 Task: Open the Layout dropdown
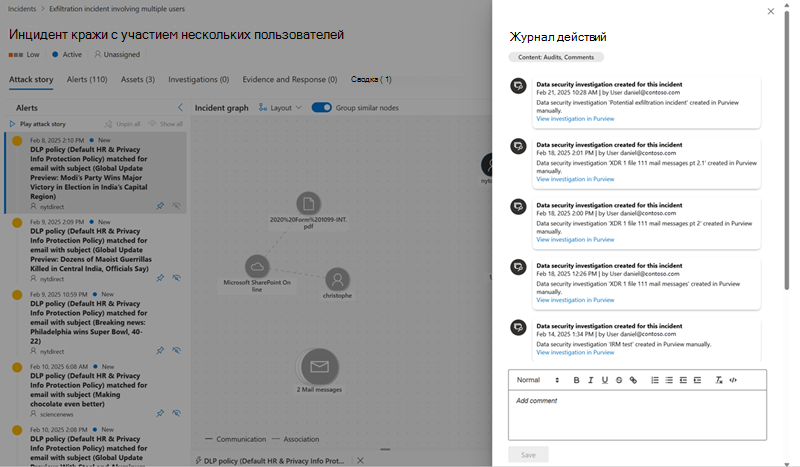280,108
